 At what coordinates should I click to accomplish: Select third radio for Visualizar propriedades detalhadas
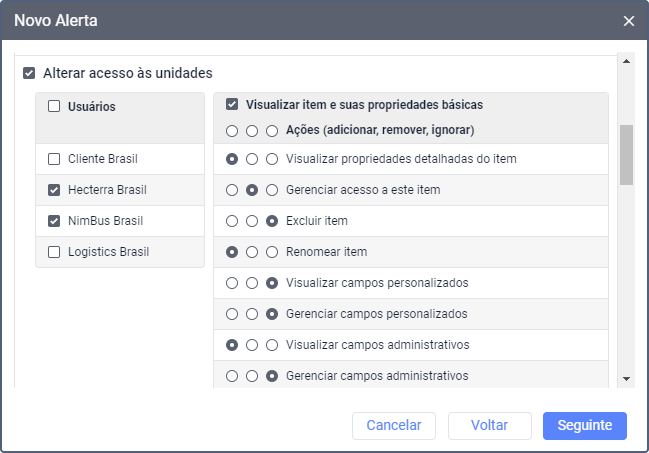pyautogui.click(x=272, y=159)
